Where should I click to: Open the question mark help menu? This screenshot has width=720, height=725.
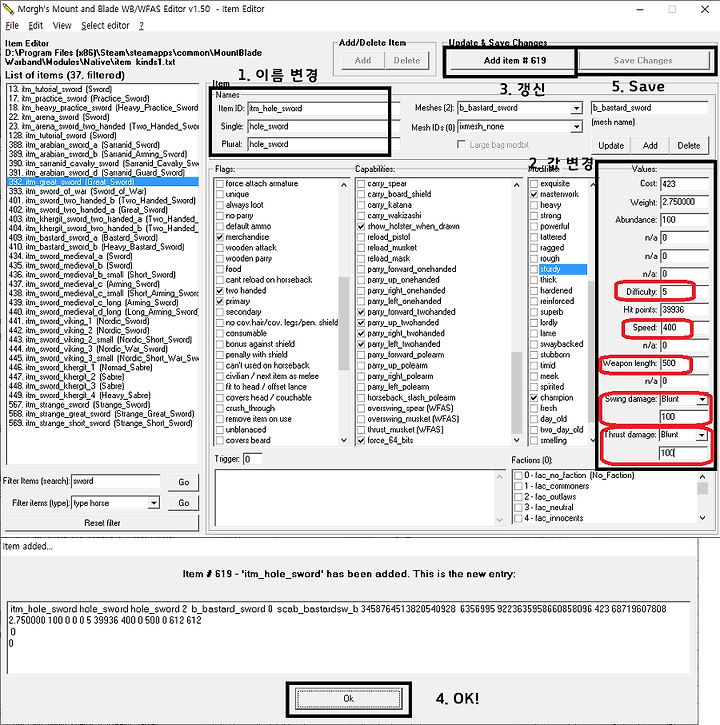tap(142, 26)
